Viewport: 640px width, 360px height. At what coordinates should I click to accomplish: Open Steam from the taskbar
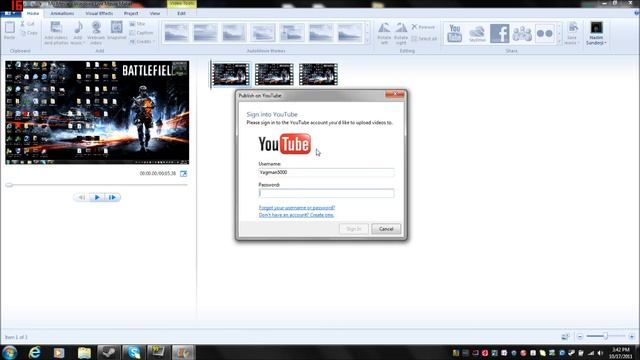tap(109, 352)
